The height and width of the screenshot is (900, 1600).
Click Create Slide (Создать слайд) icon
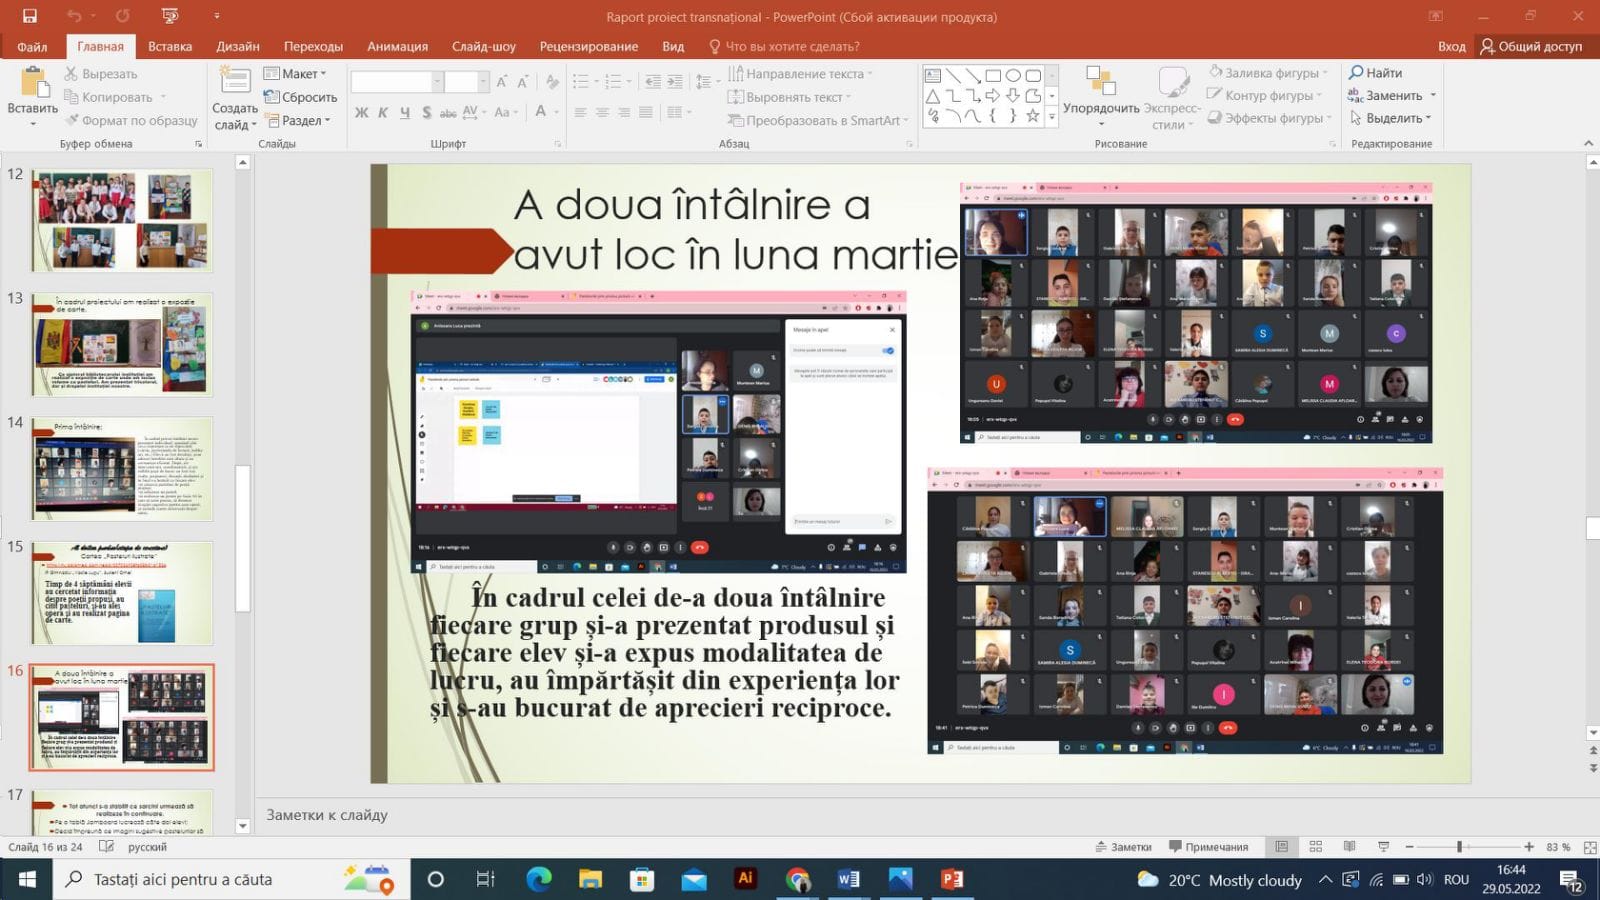click(235, 82)
